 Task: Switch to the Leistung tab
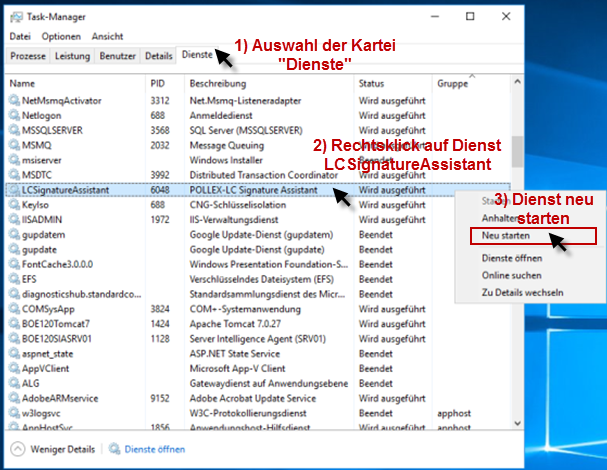coord(72,56)
